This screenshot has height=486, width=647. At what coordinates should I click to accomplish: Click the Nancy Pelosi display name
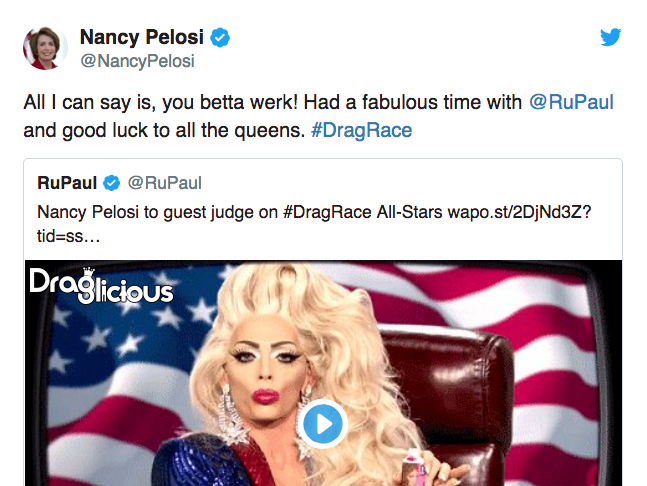coord(142,37)
